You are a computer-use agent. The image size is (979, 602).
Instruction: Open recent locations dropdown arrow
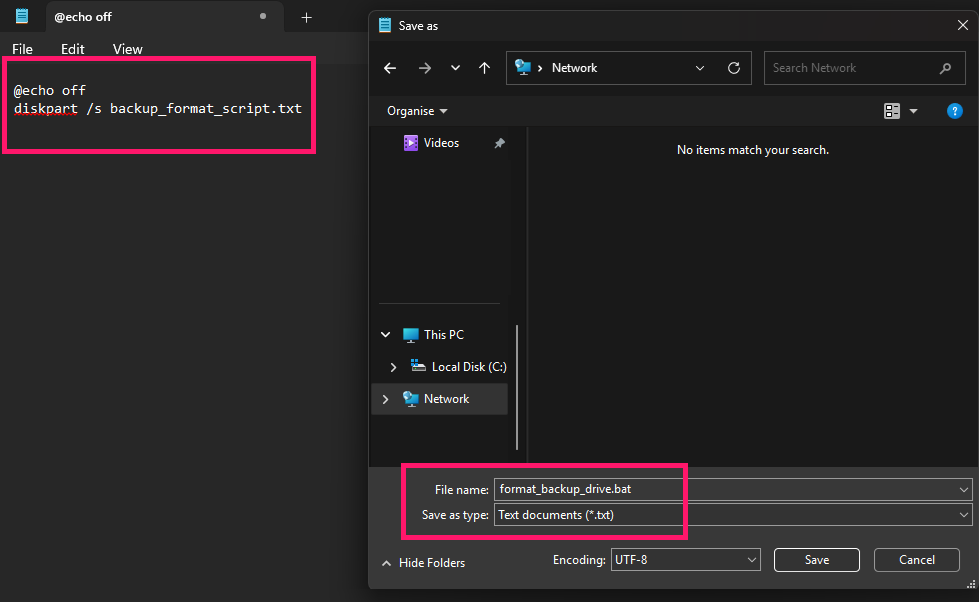[x=455, y=68]
